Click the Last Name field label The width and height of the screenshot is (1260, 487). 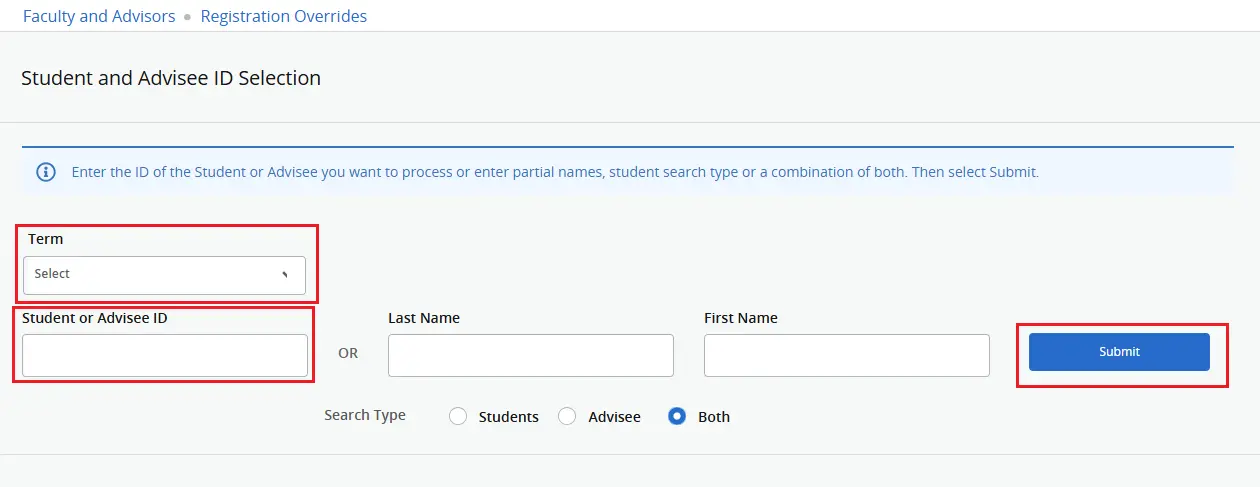424,318
